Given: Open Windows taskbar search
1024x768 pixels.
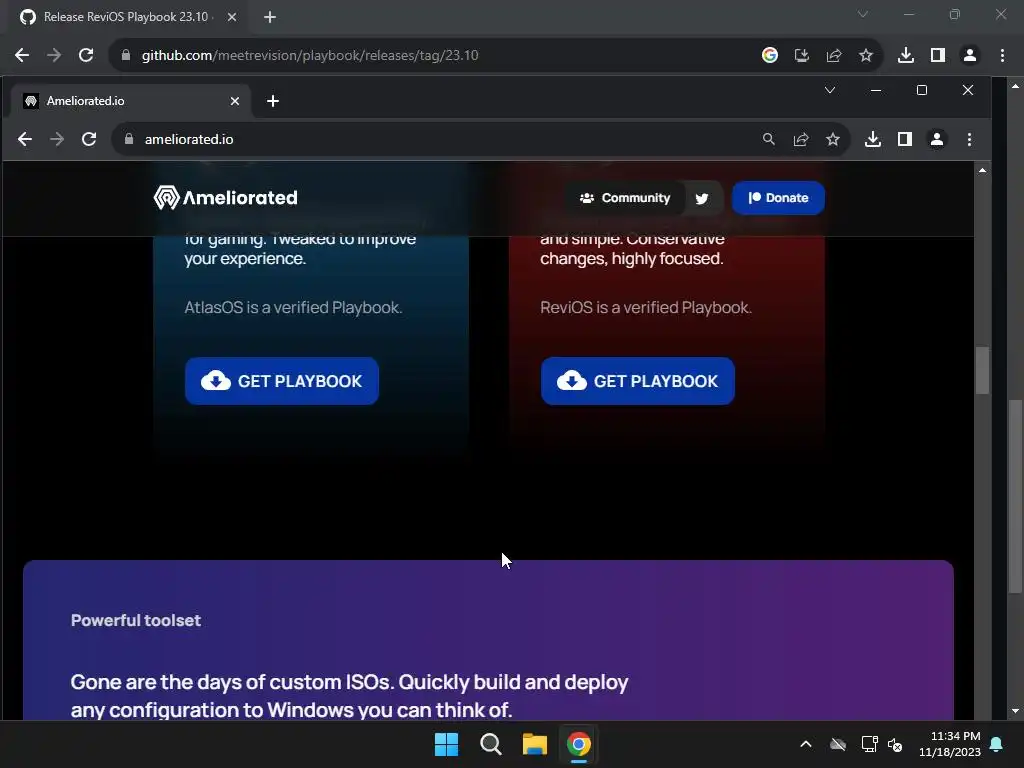Looking at the screenshot, I should coord(490,744).
